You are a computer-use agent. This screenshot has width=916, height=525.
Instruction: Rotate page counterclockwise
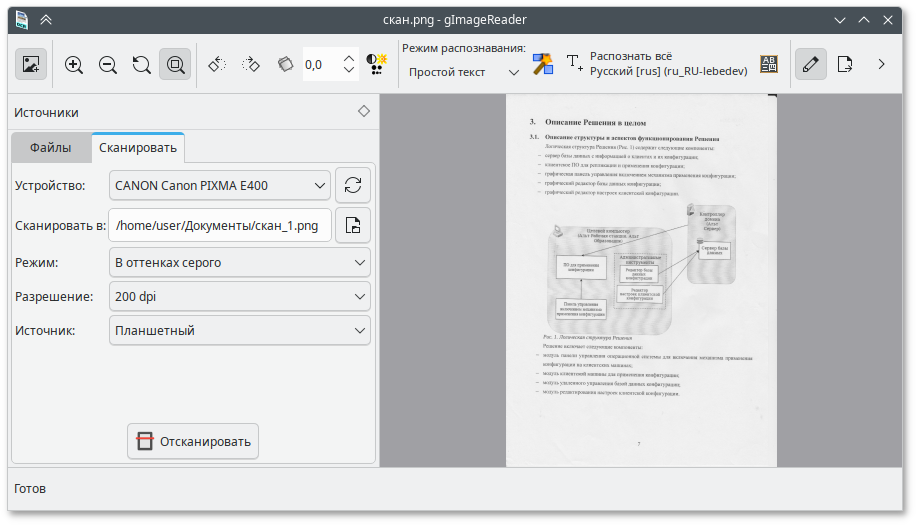pos(217,64)
